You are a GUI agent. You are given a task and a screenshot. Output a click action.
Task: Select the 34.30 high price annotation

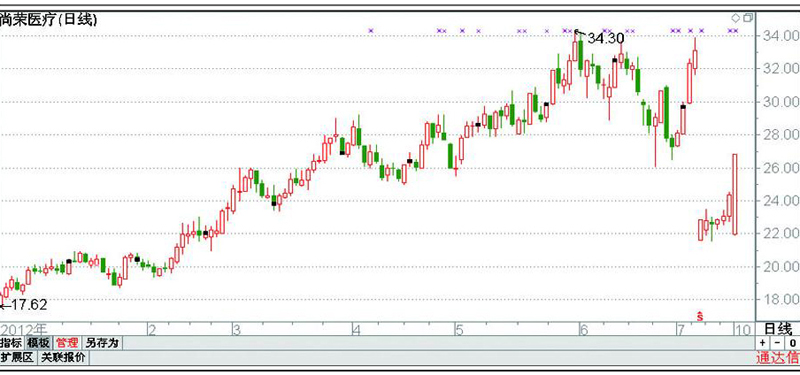coord(606,38)
